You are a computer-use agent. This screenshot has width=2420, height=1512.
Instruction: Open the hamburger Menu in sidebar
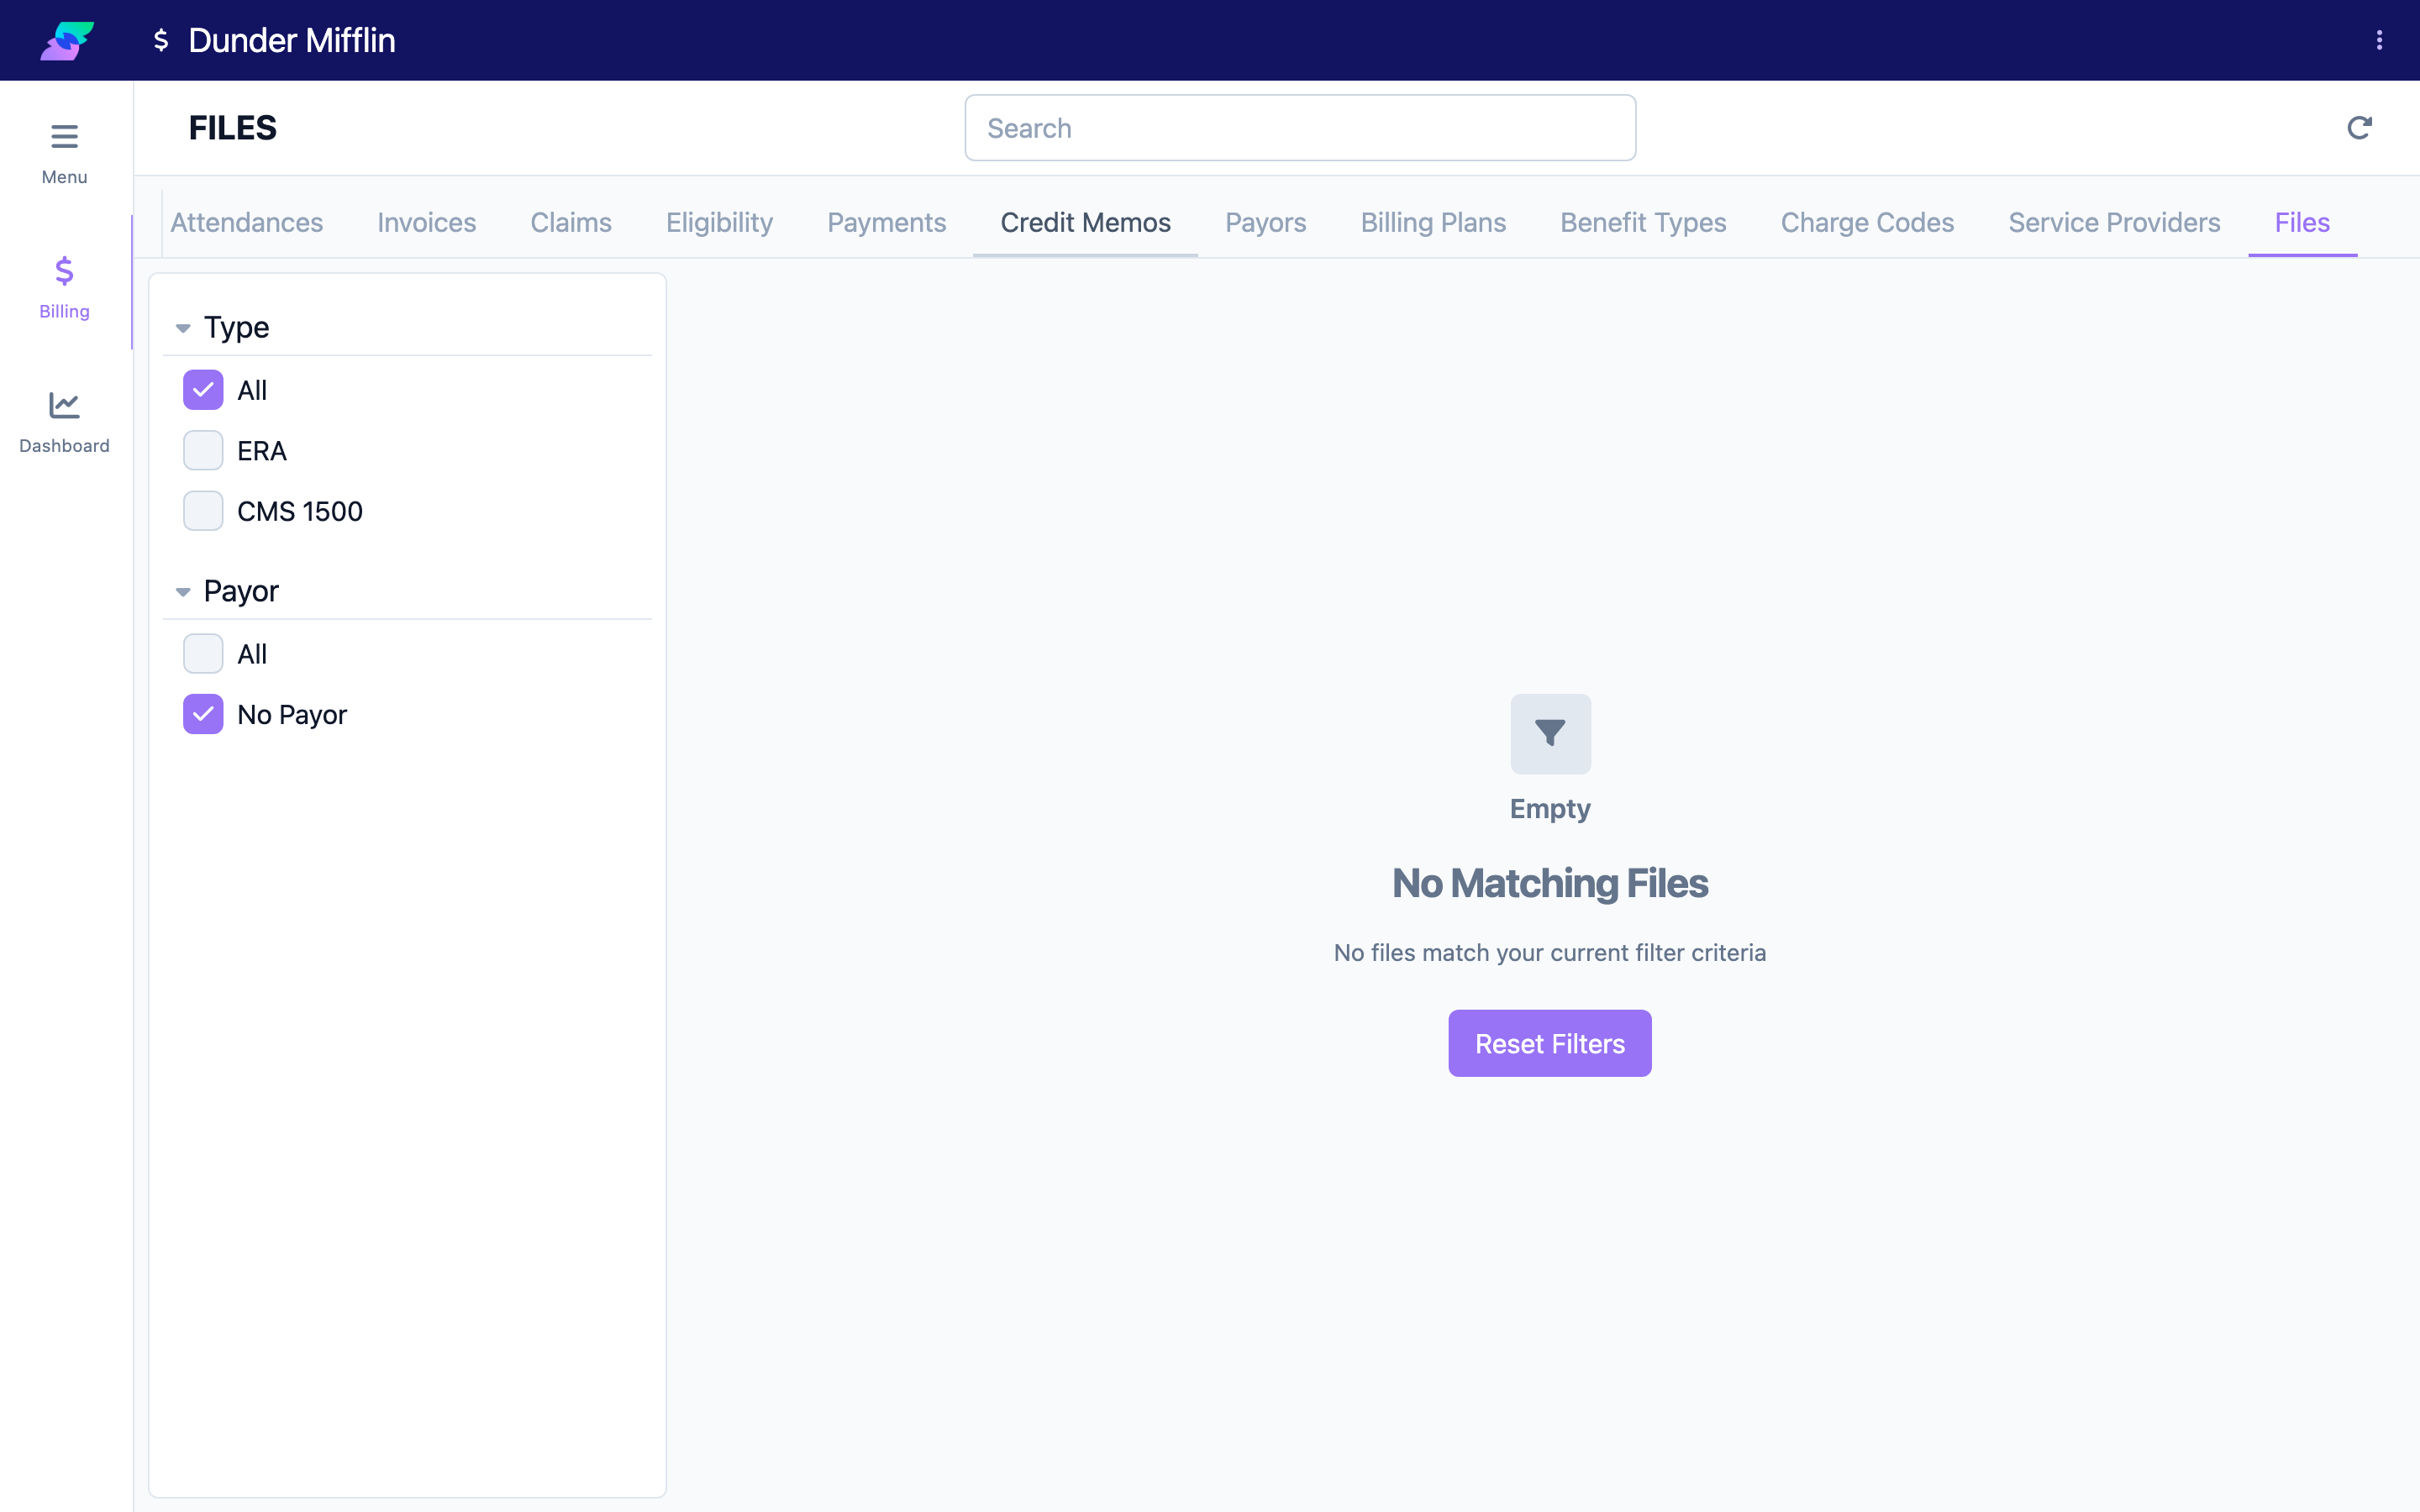pyautogui.click(x=64, y=154)
